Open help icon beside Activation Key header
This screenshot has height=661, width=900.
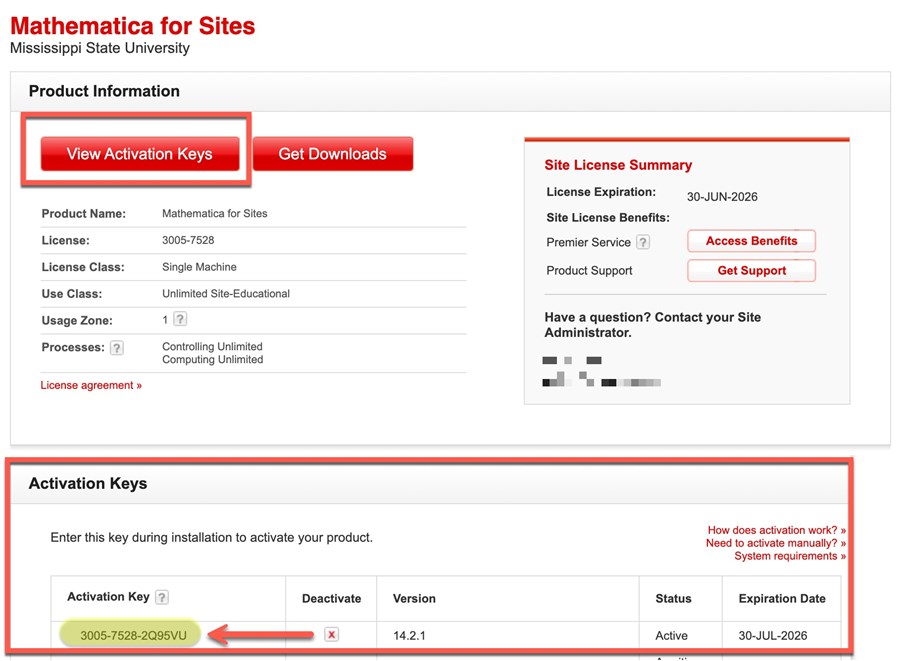point(162,597)
